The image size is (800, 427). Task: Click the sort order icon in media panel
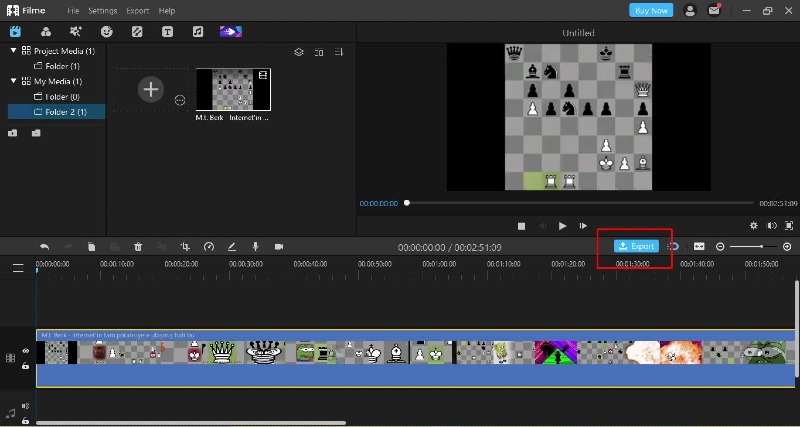(x=339, y=53)
